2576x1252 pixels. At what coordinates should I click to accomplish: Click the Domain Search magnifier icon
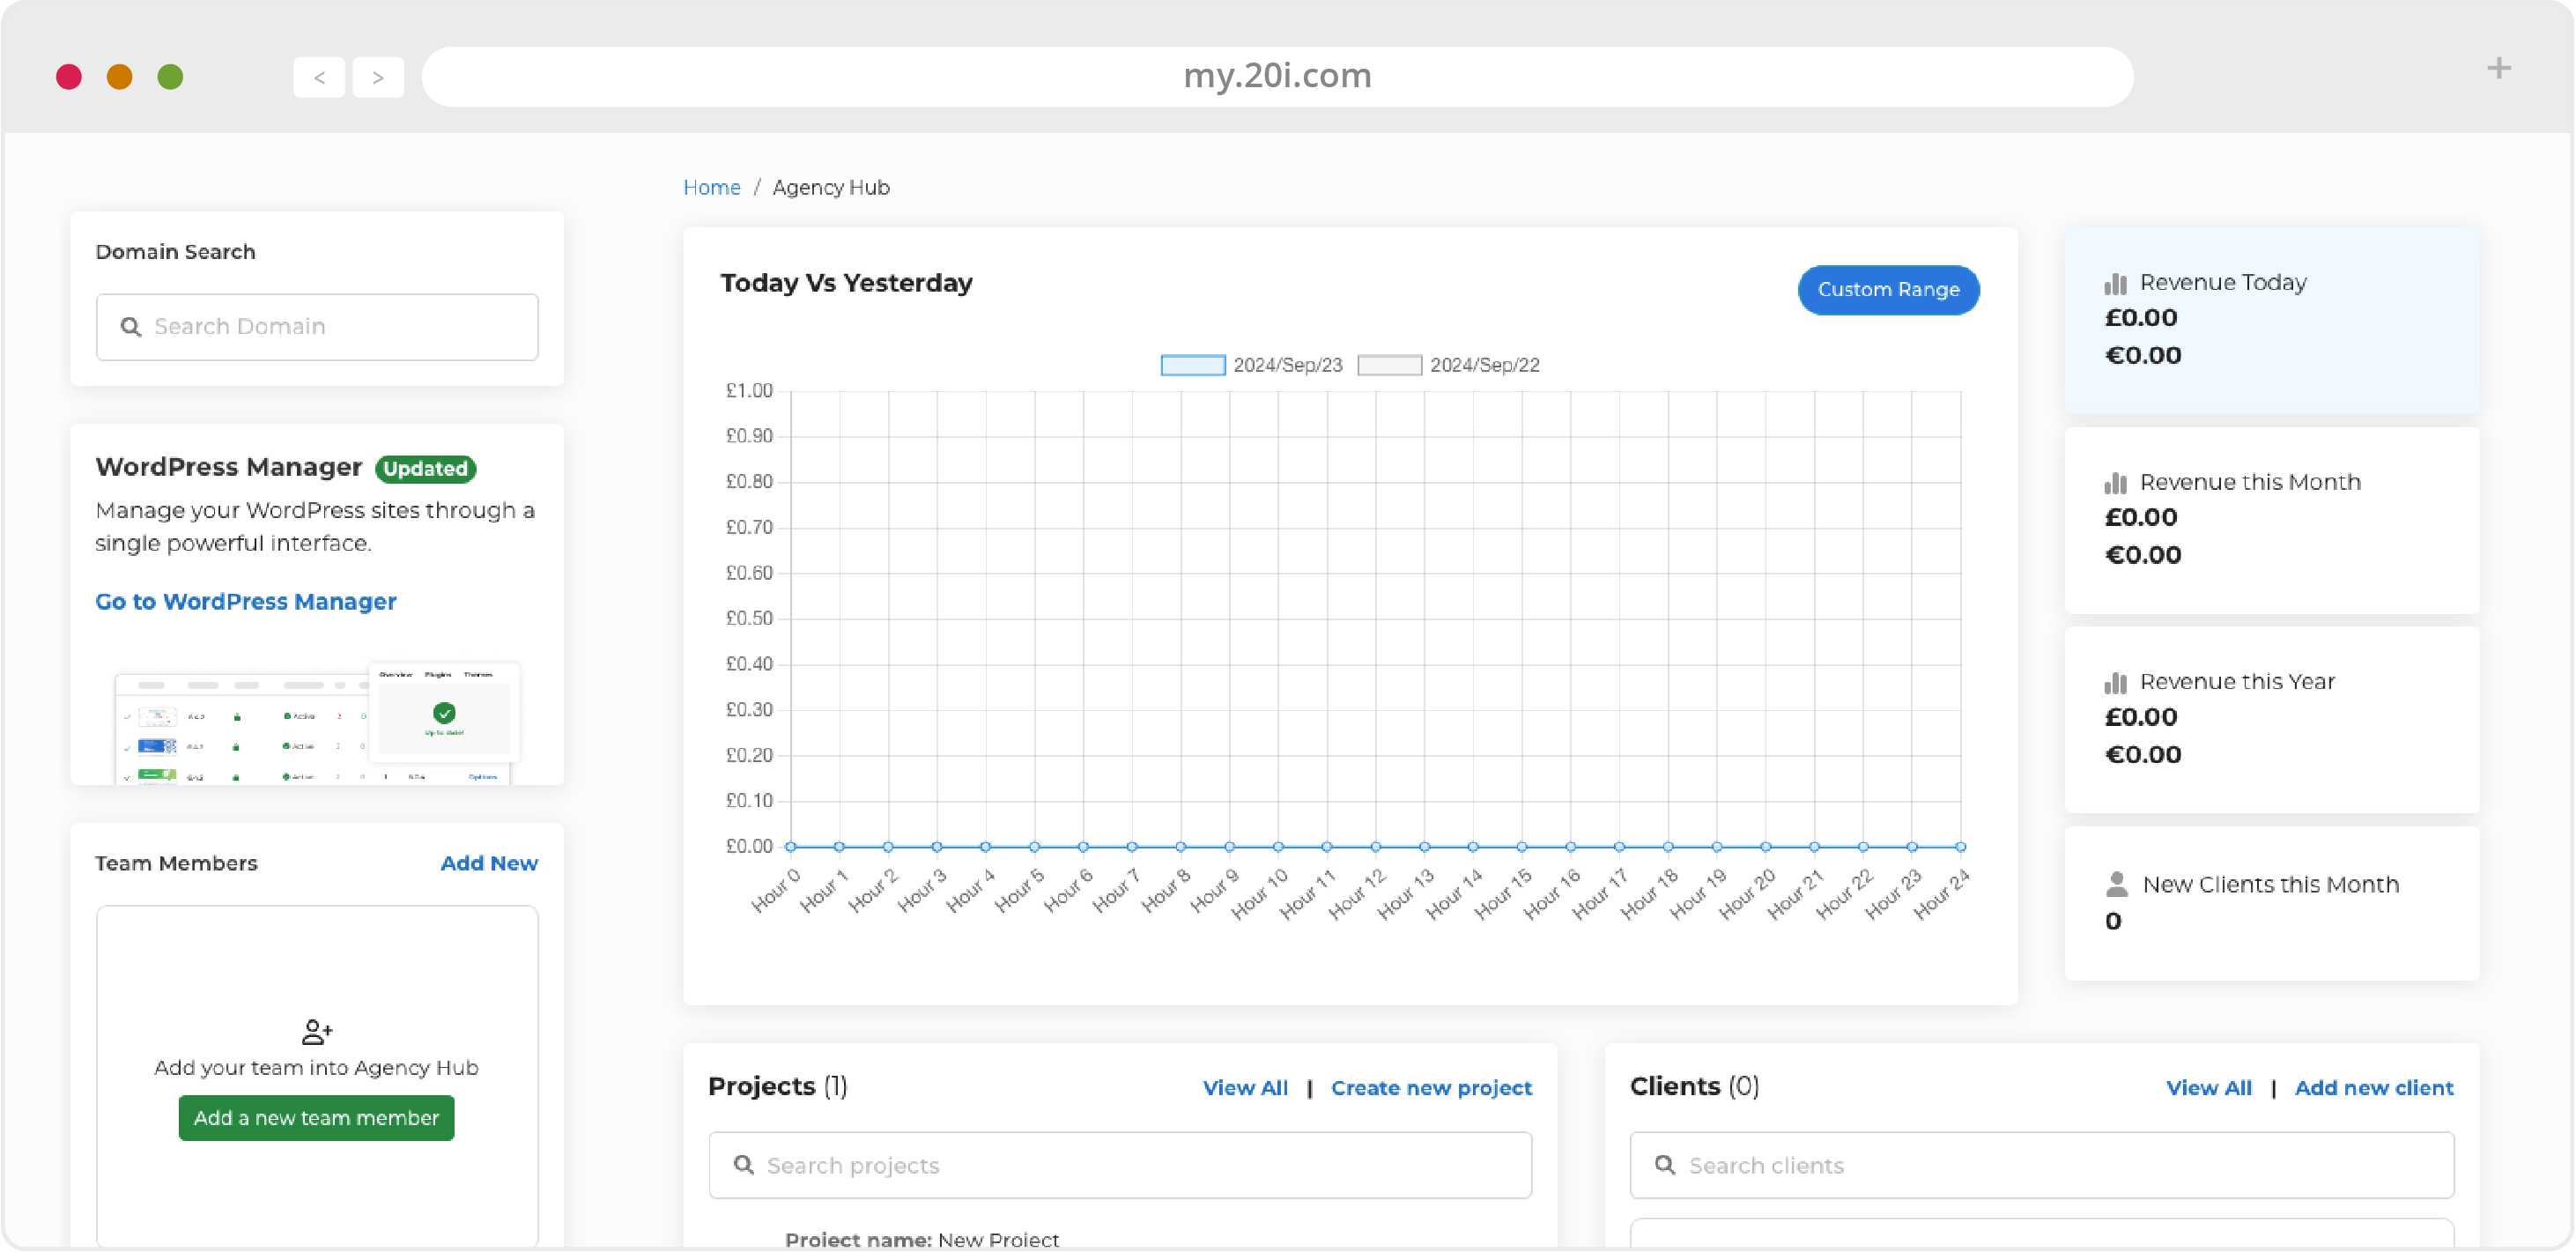[x=131, y=325]
